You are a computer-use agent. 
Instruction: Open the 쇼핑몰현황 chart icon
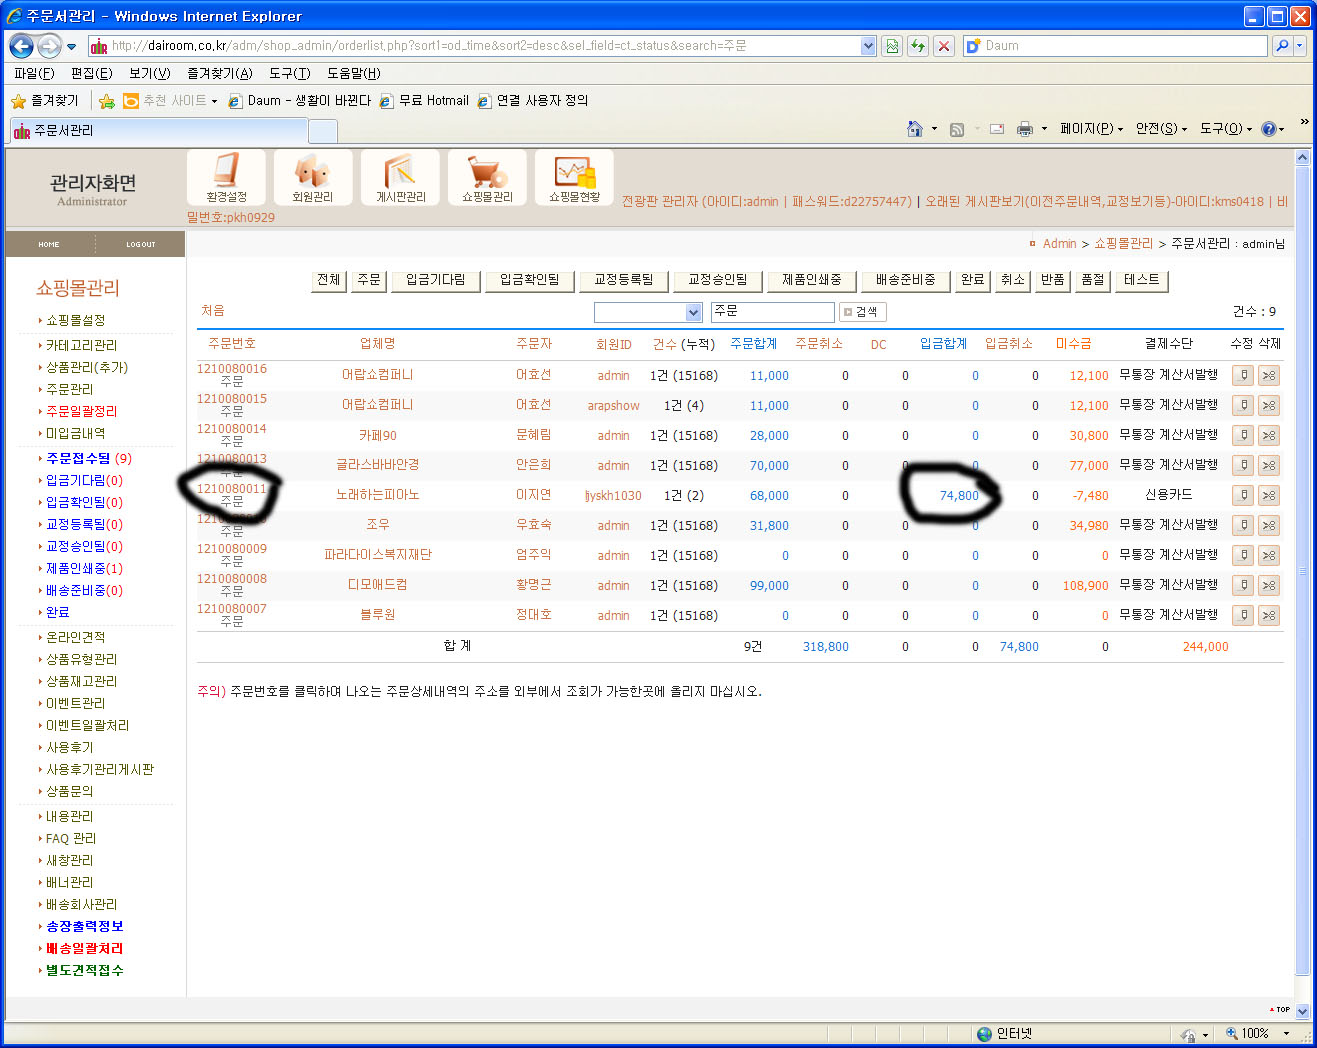pyautogui.click(x=574, y=177)
